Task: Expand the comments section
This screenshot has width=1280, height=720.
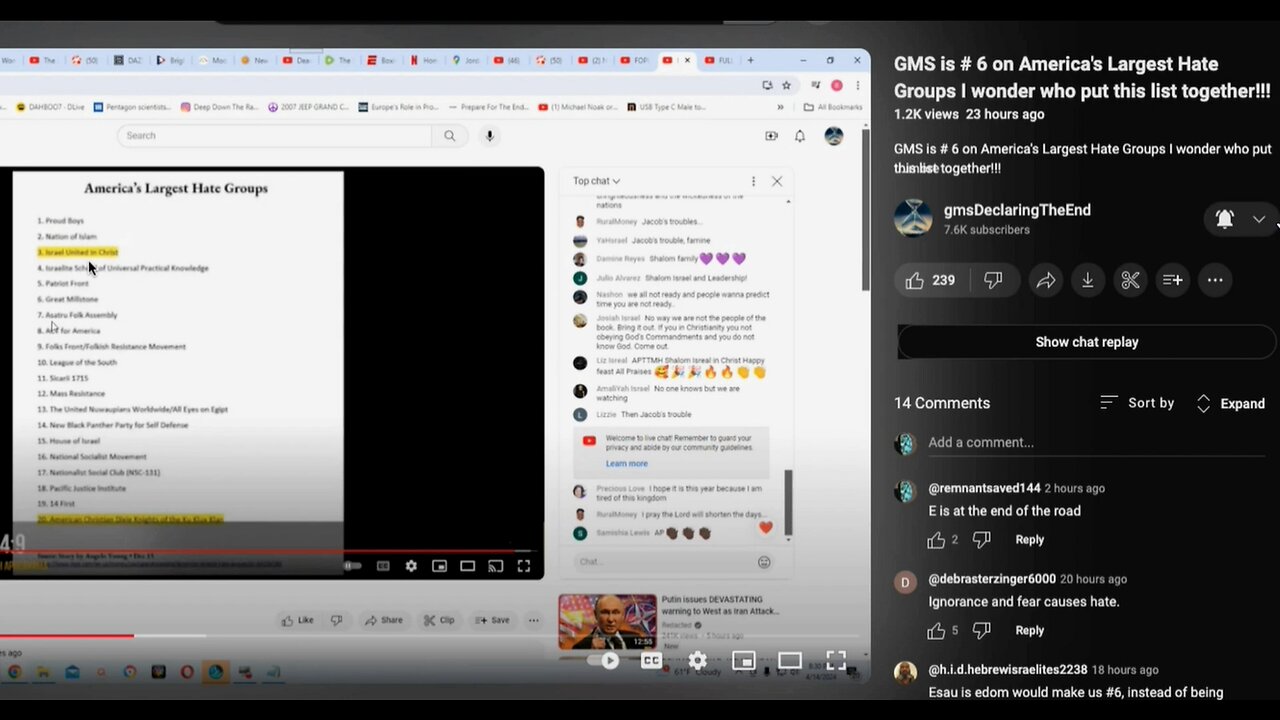Action: pyautogui.click(x=1230, y=403)
